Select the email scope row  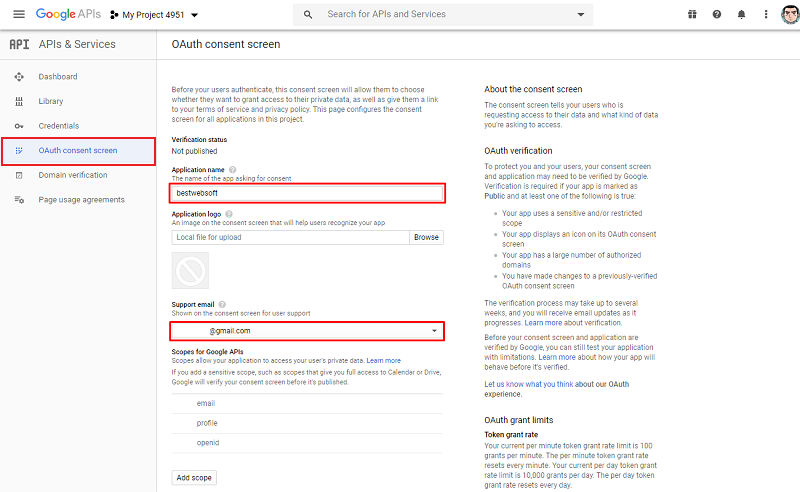(x=307, y=403)
